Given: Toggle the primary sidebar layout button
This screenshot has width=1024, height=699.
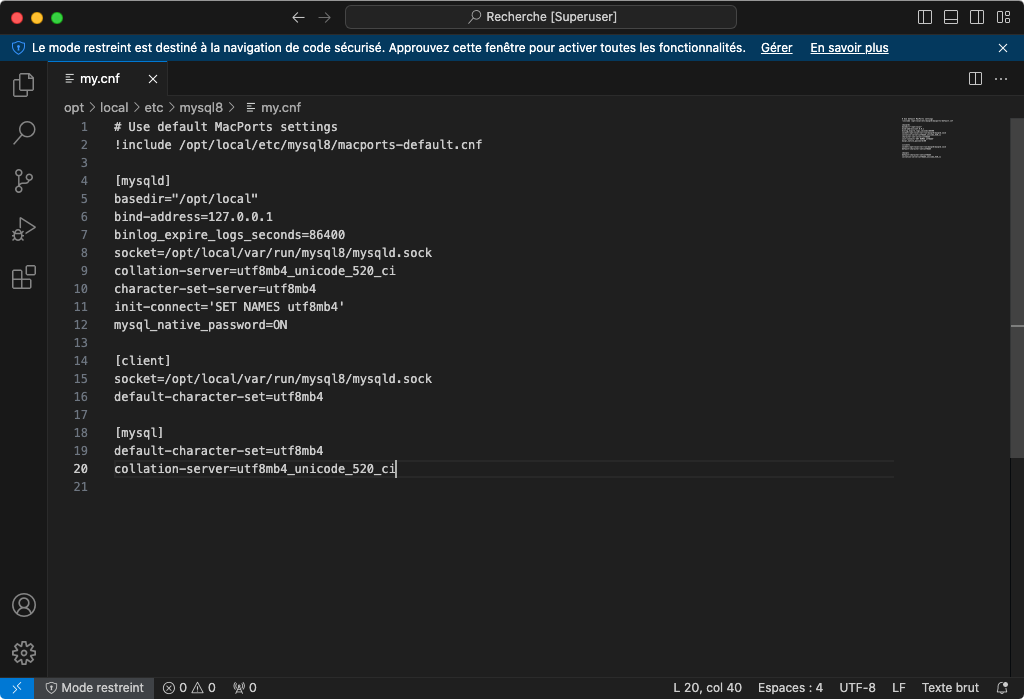Looking at the screenshot, I should click(x=925, y=17).
